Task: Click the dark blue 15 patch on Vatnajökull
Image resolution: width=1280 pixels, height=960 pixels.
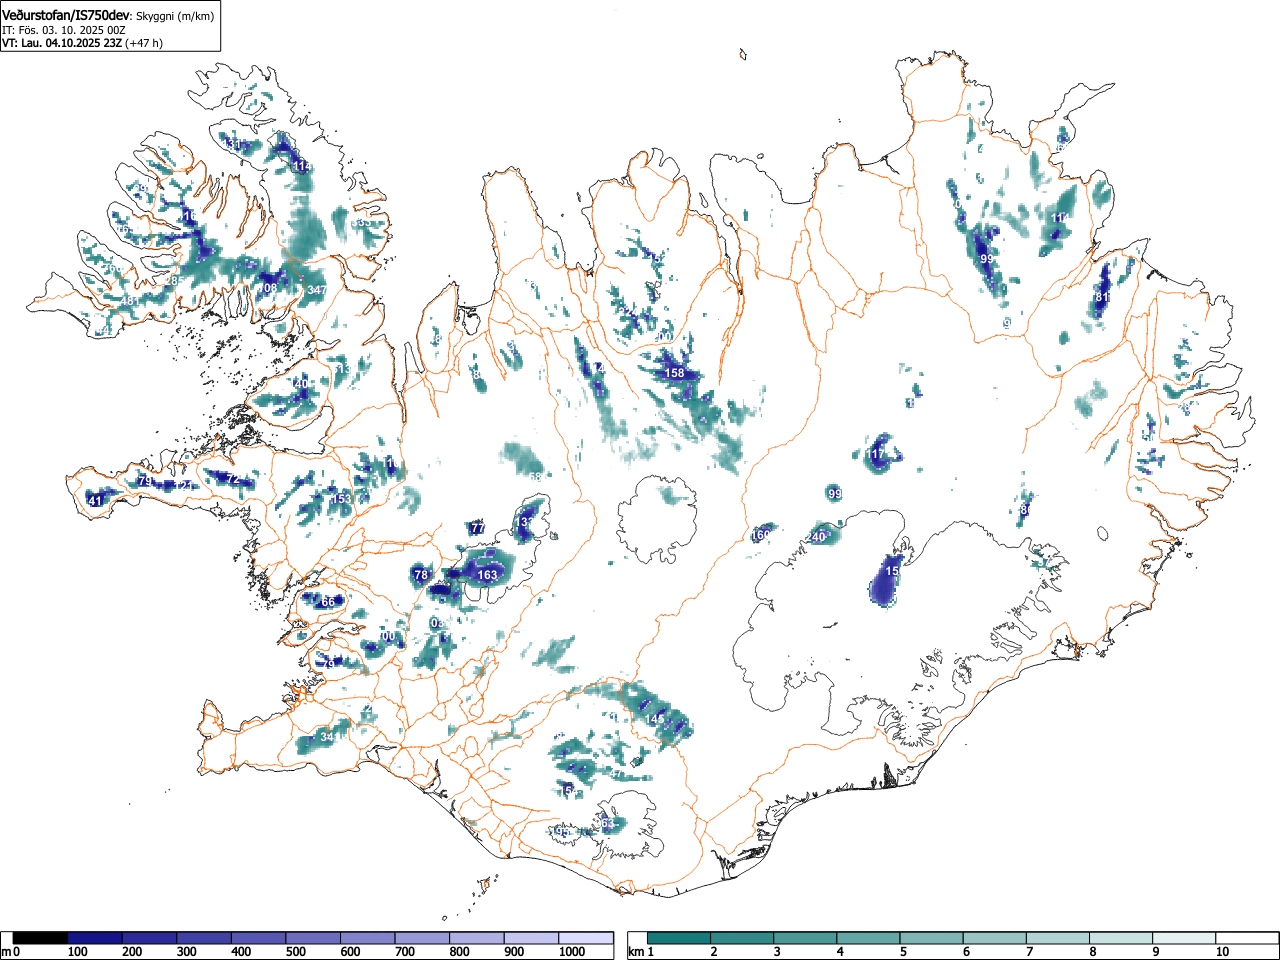Action: click(887, 580)
